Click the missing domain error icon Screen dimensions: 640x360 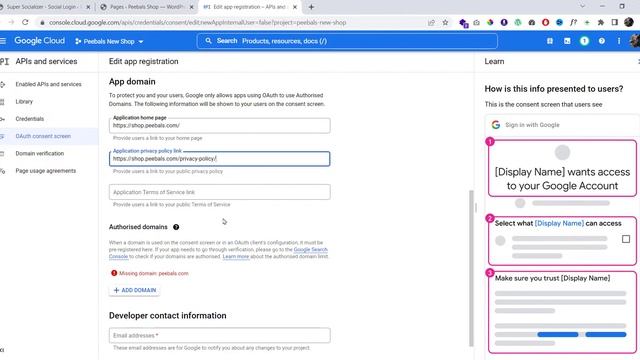tap(114, 273)
